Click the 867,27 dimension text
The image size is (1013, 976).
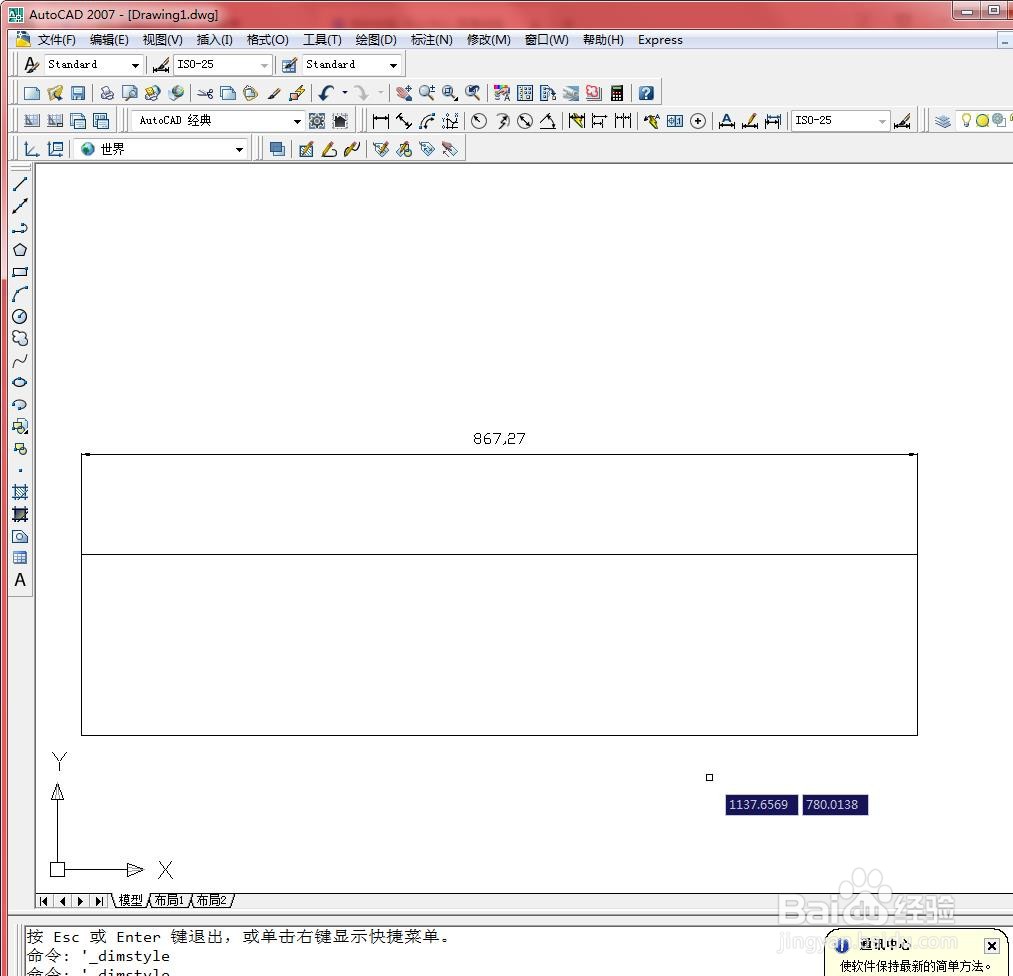pos(499,439)
